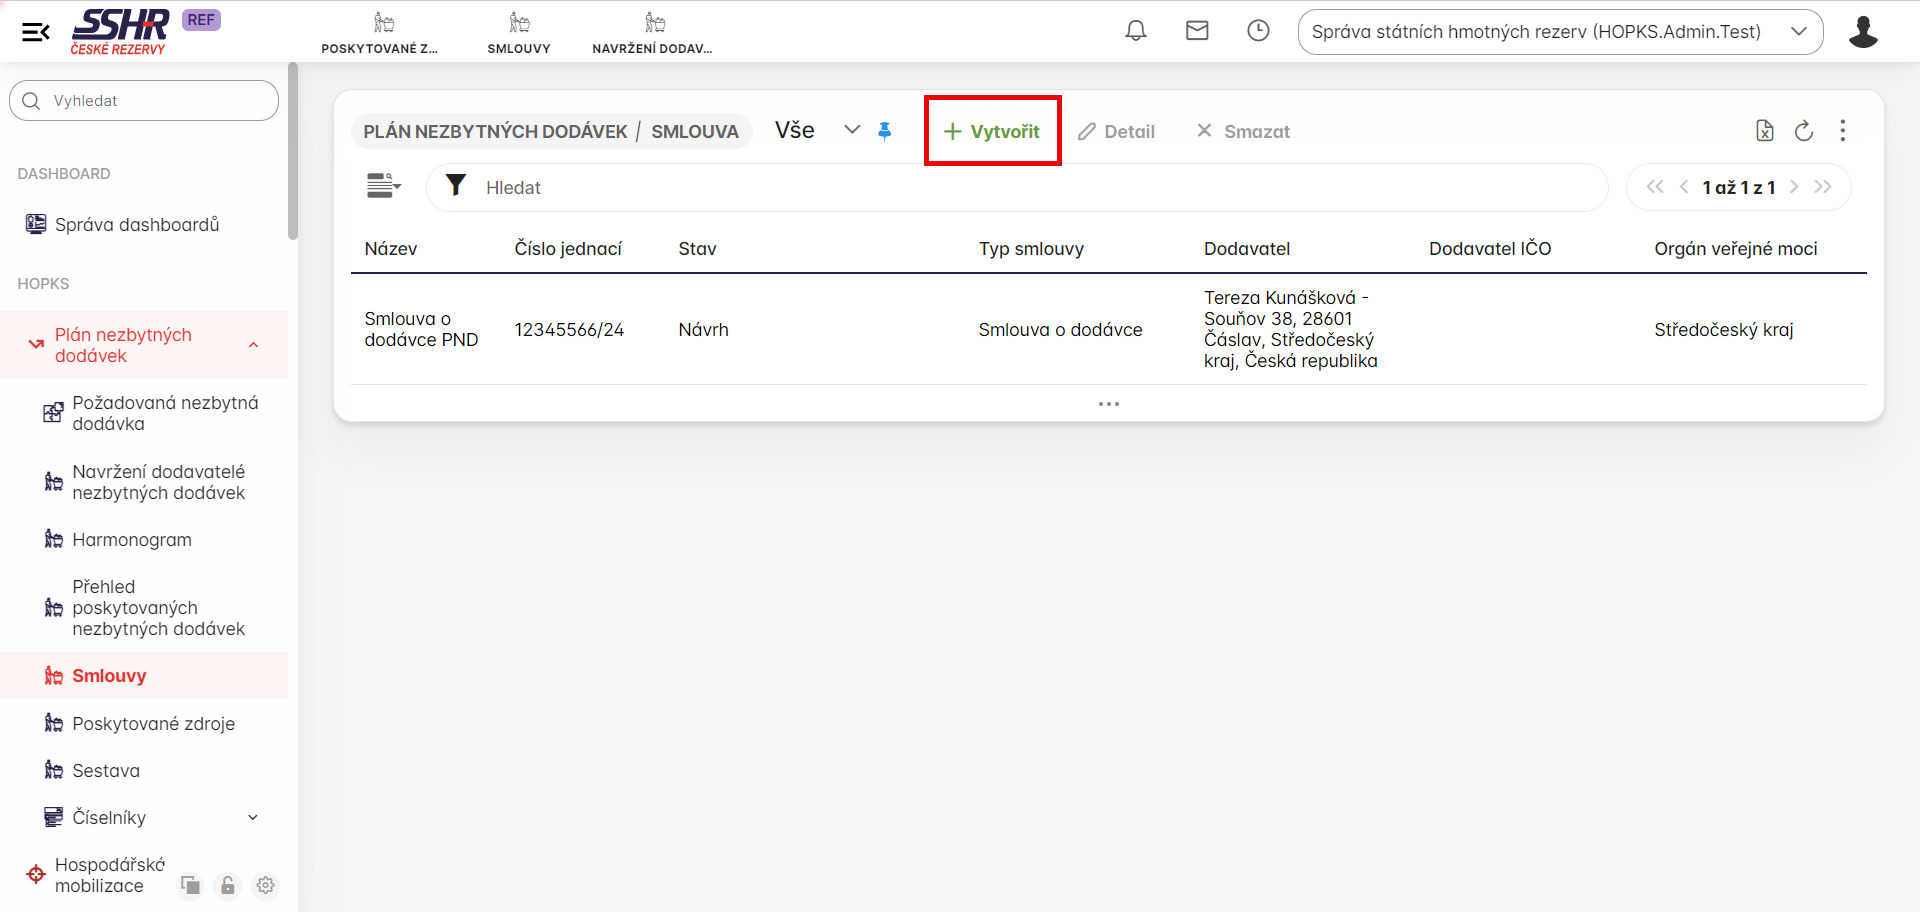Toggle the lock icon in sidebar footer
This screenshot has width=1920, height=912.
point(228,885)
